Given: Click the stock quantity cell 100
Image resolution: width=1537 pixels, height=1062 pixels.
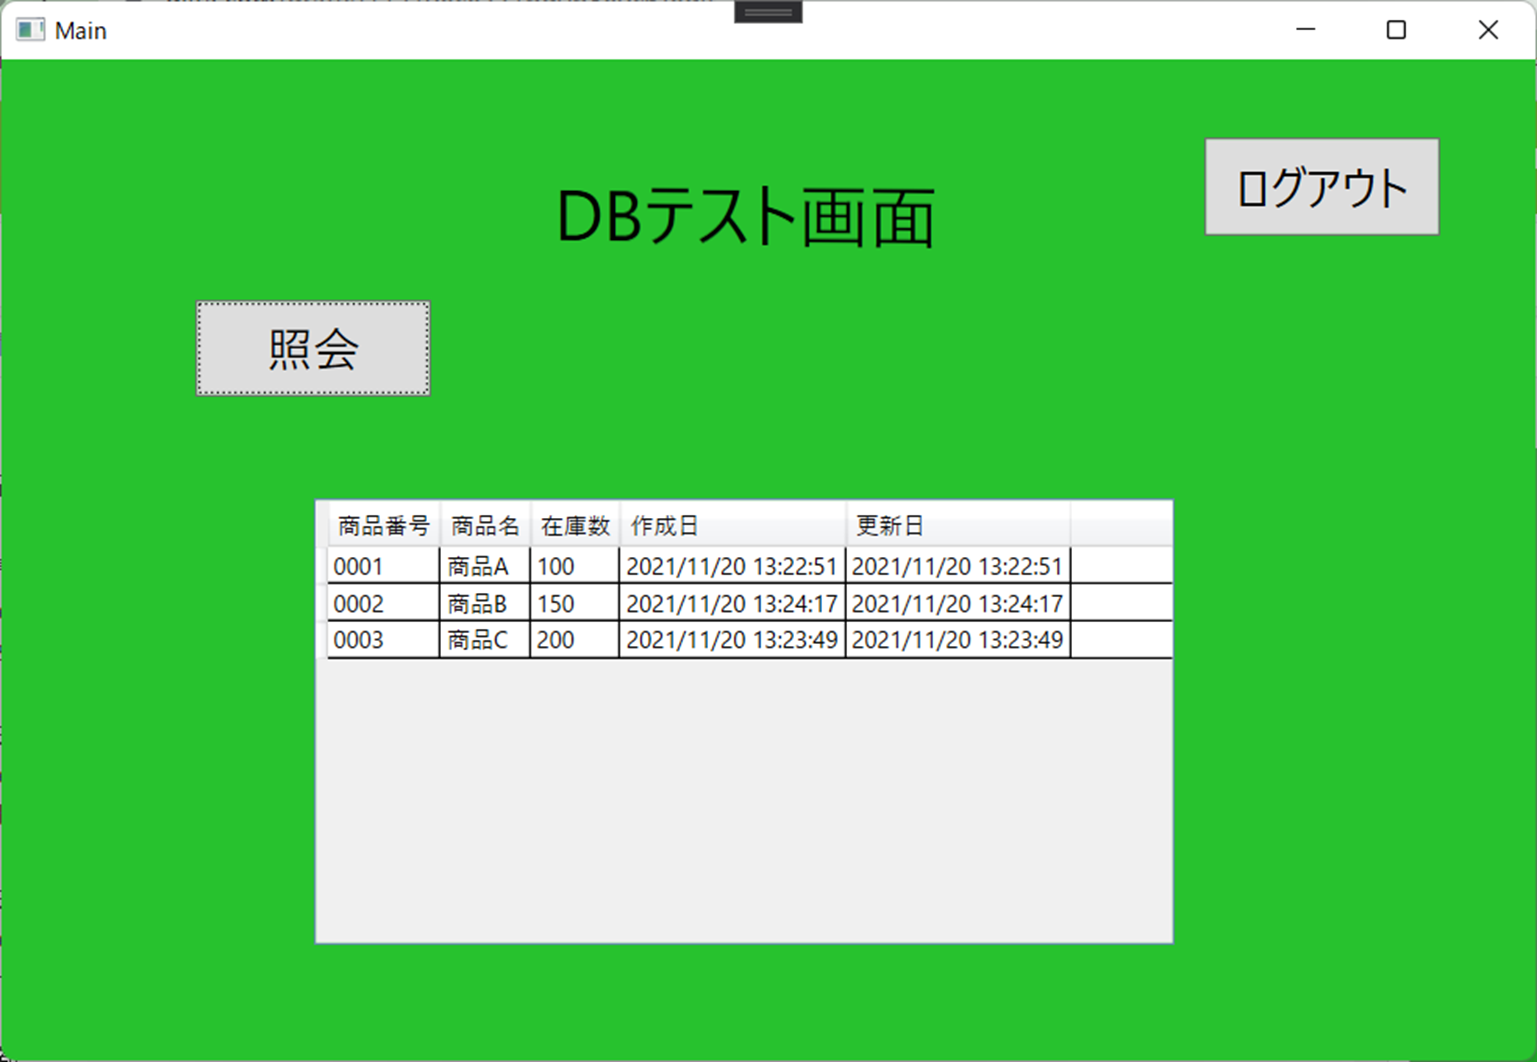Looking at the screenshot, I should (575, 566).
